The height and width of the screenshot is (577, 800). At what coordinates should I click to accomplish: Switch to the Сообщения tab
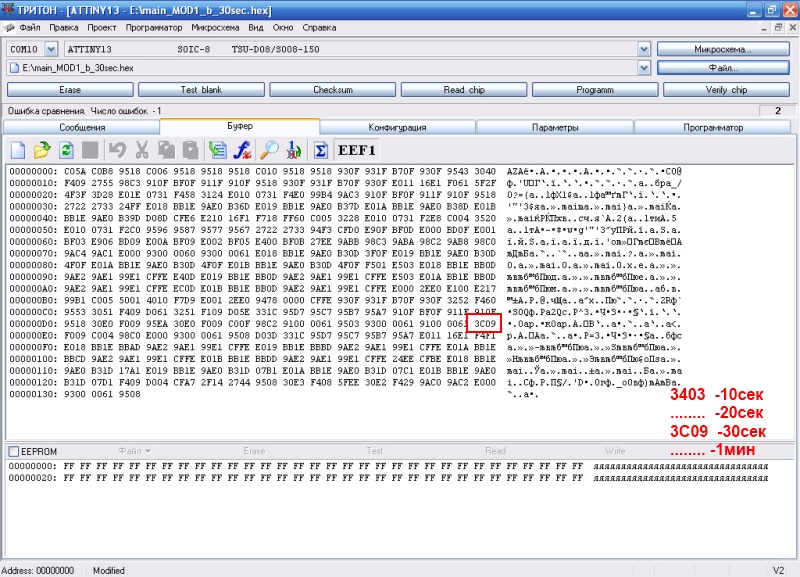(x=82, y=128)
